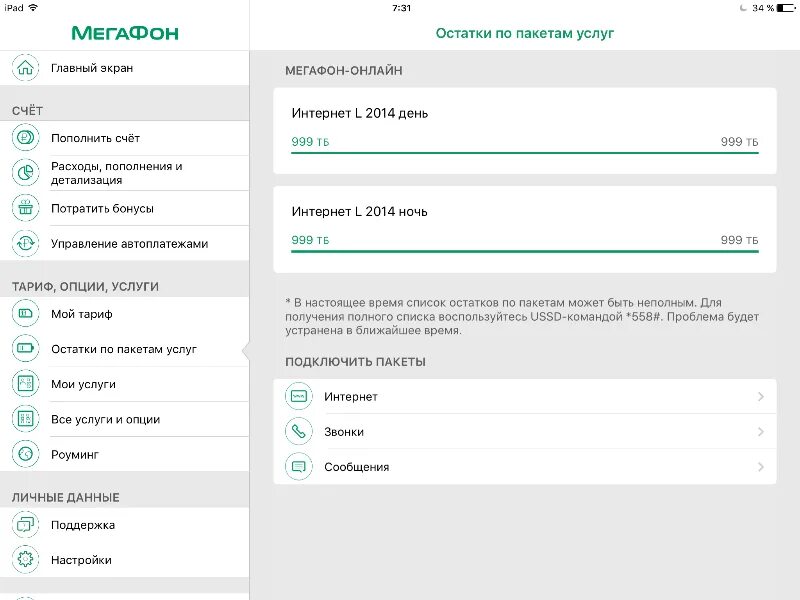
Task: Tap the 7:31 clock in status bar
Action: (402, 8)
